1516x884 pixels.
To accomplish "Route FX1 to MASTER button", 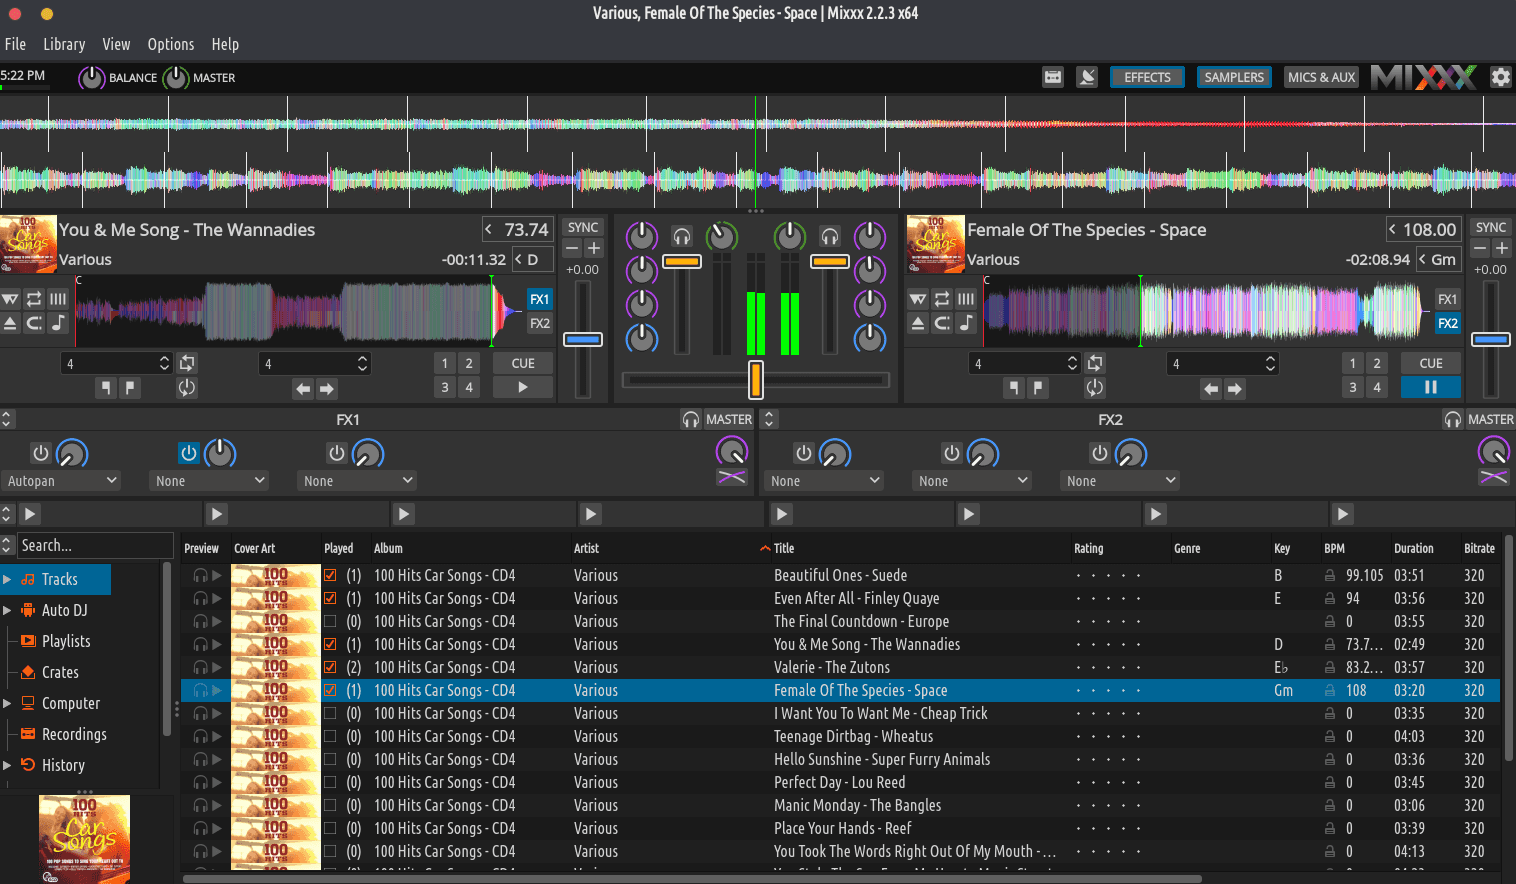I will click(x=729, y=419).
